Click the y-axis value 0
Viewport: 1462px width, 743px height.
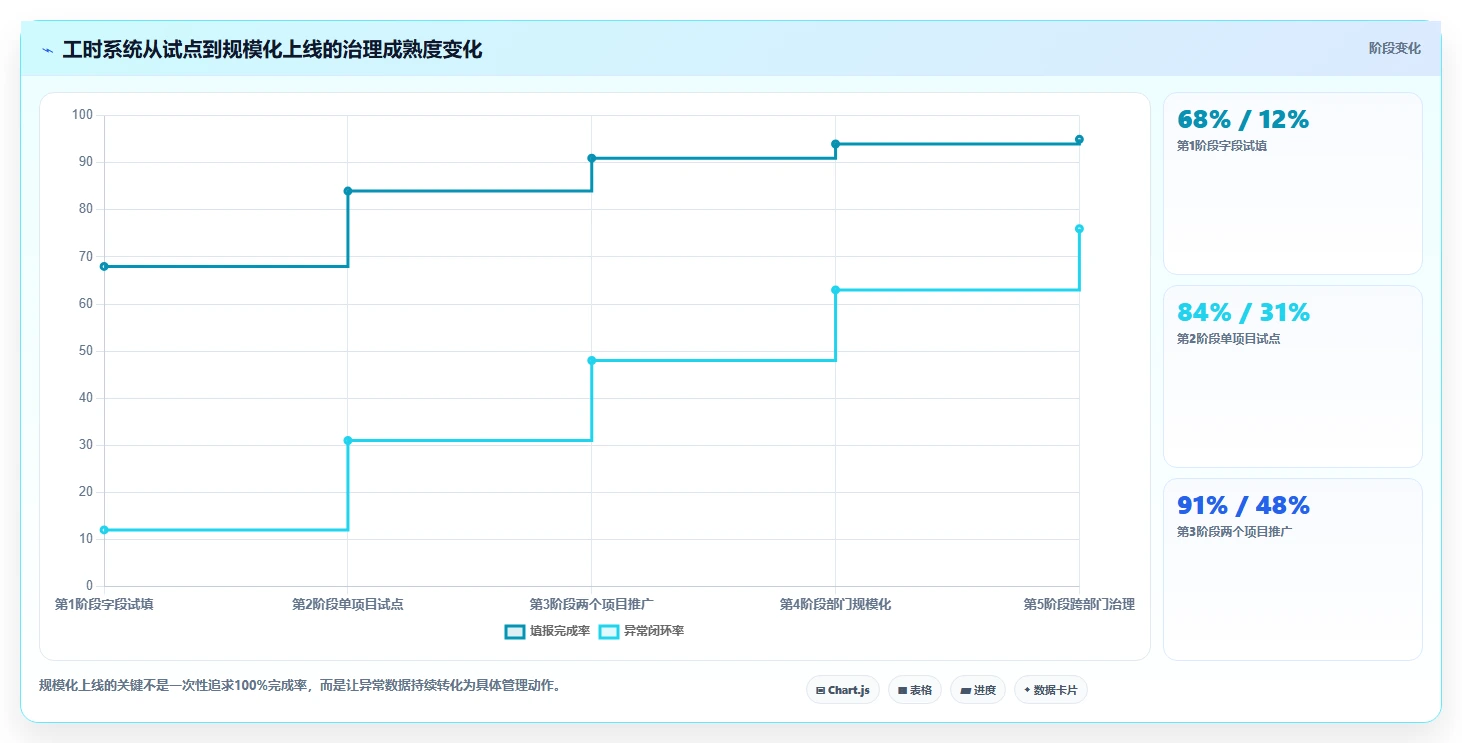pyautogui.click(x=89, y=586)
